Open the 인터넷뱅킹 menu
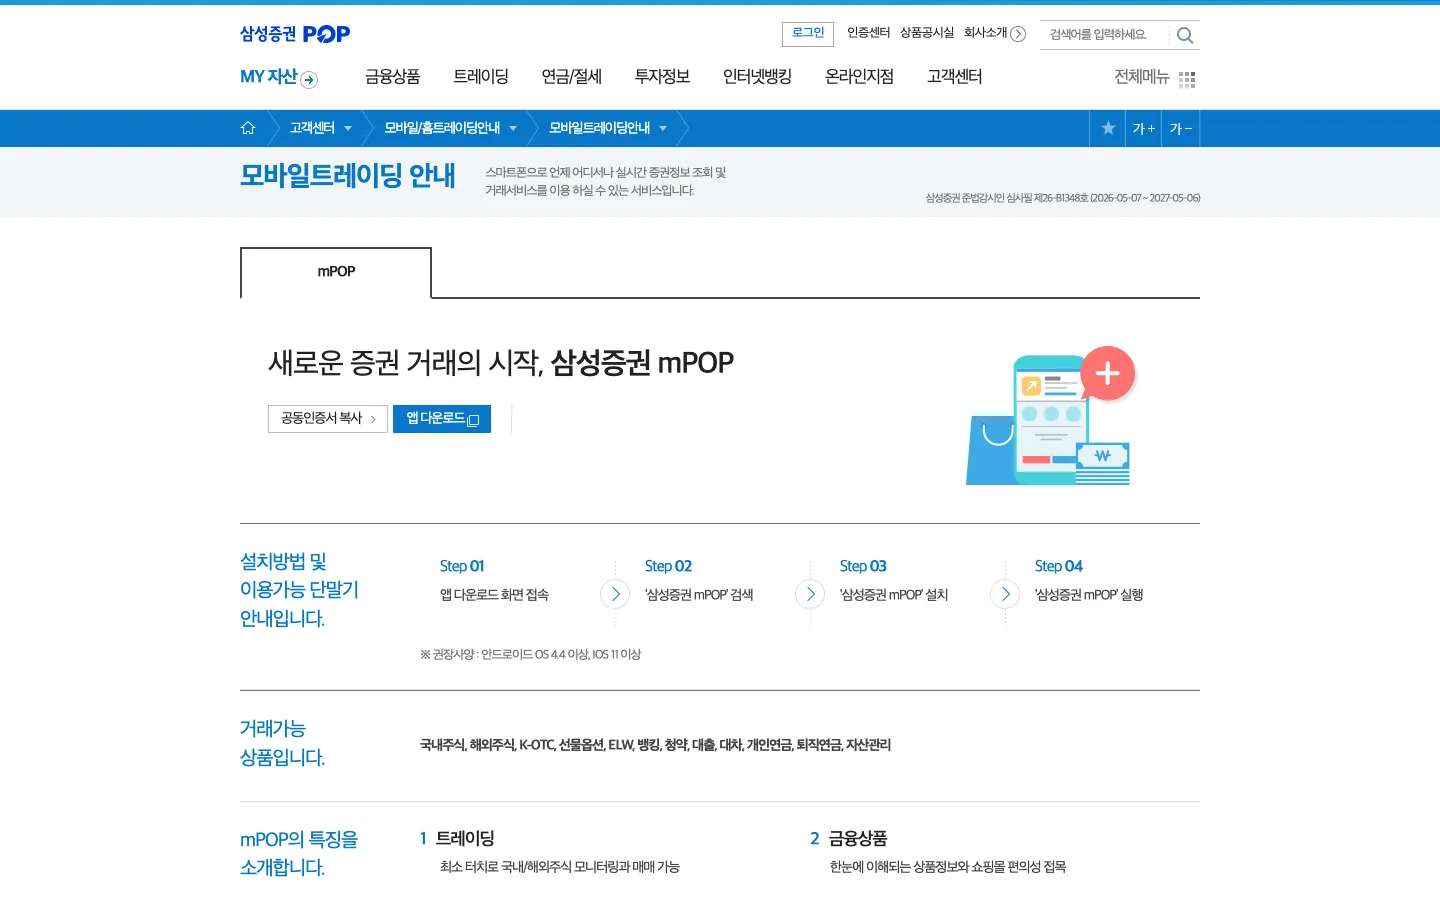This screenshot has width=1440, height=900. point(757,77)
